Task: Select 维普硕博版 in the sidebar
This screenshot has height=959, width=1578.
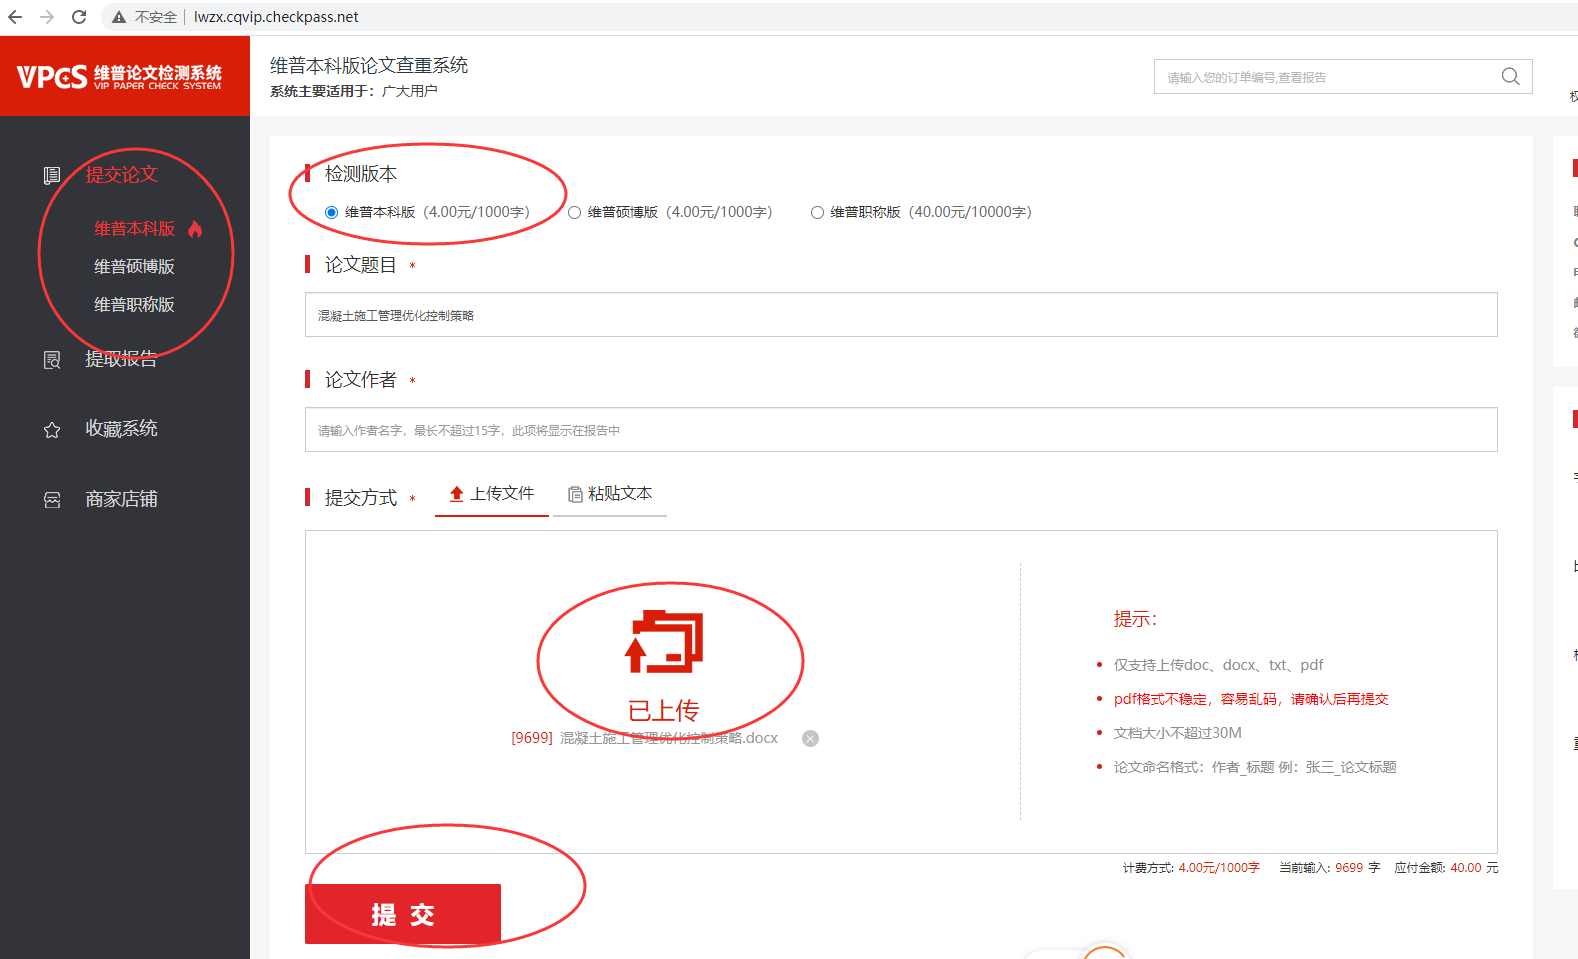Action: (135, 267)
